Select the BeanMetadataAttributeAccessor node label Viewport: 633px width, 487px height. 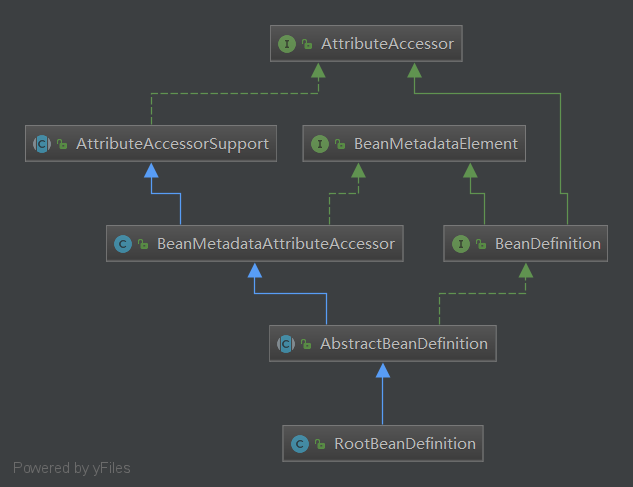coord(274,243)
